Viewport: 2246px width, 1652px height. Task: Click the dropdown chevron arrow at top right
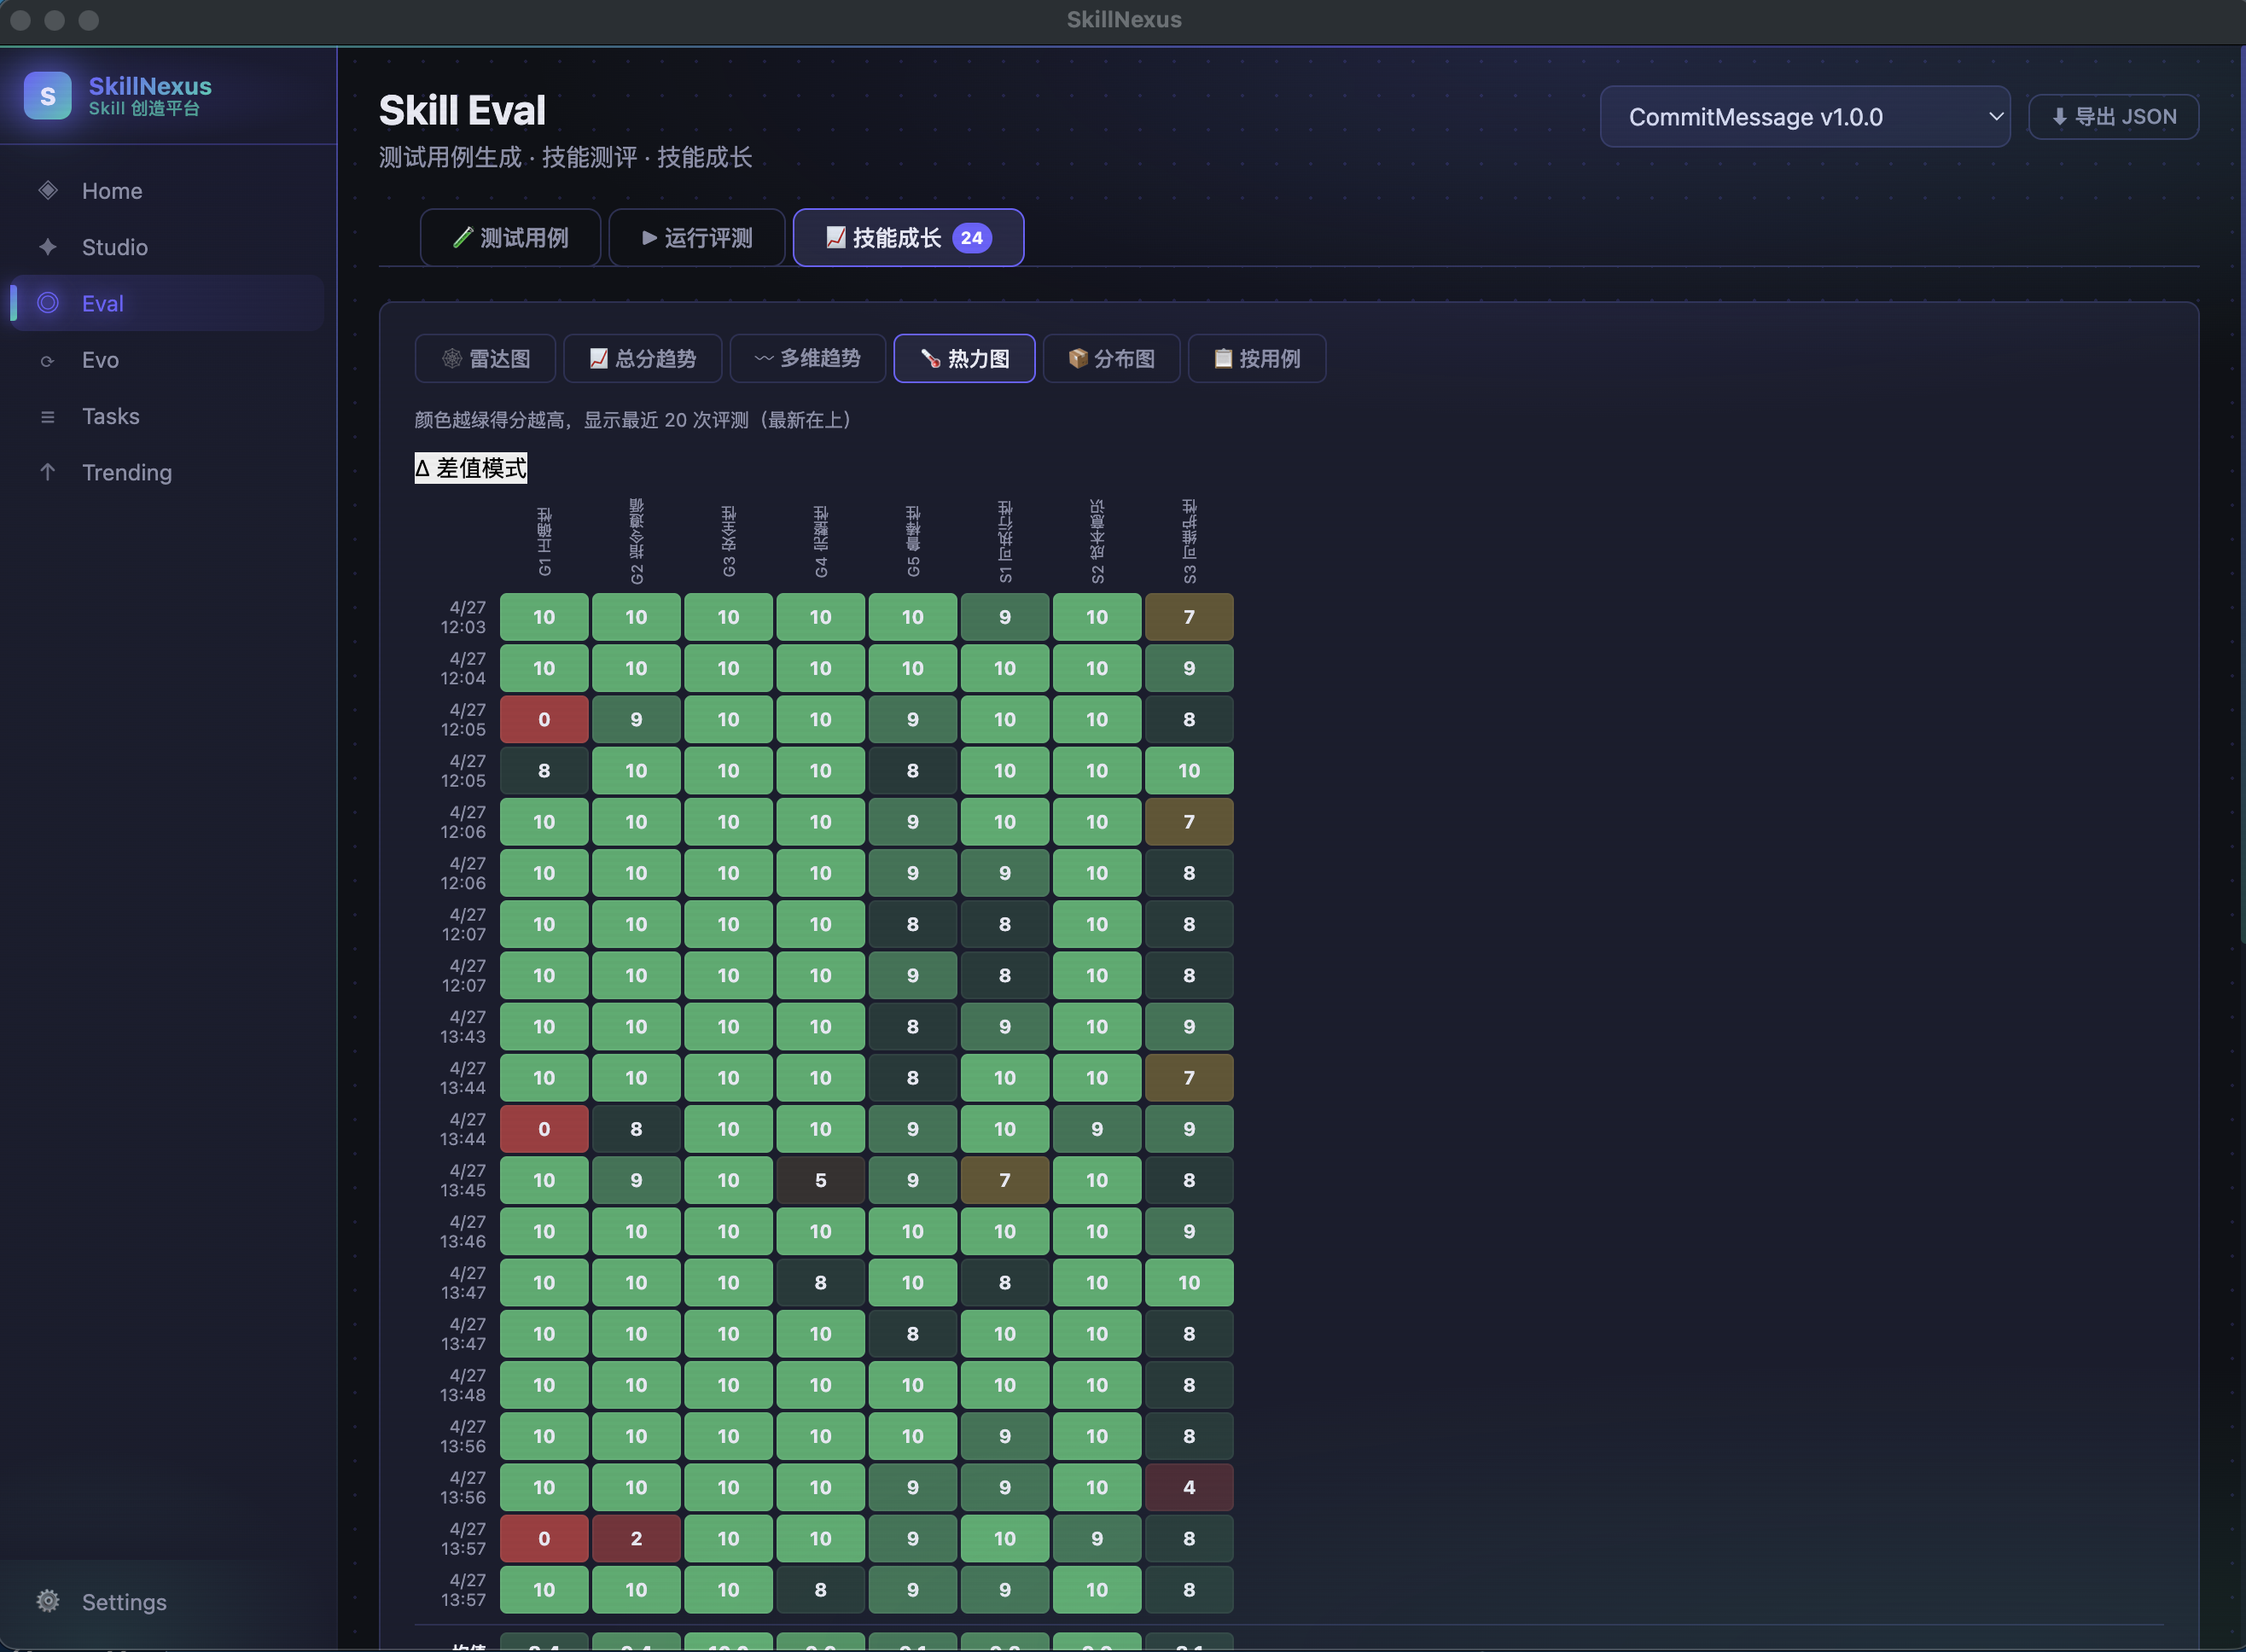pos(1995,117)
